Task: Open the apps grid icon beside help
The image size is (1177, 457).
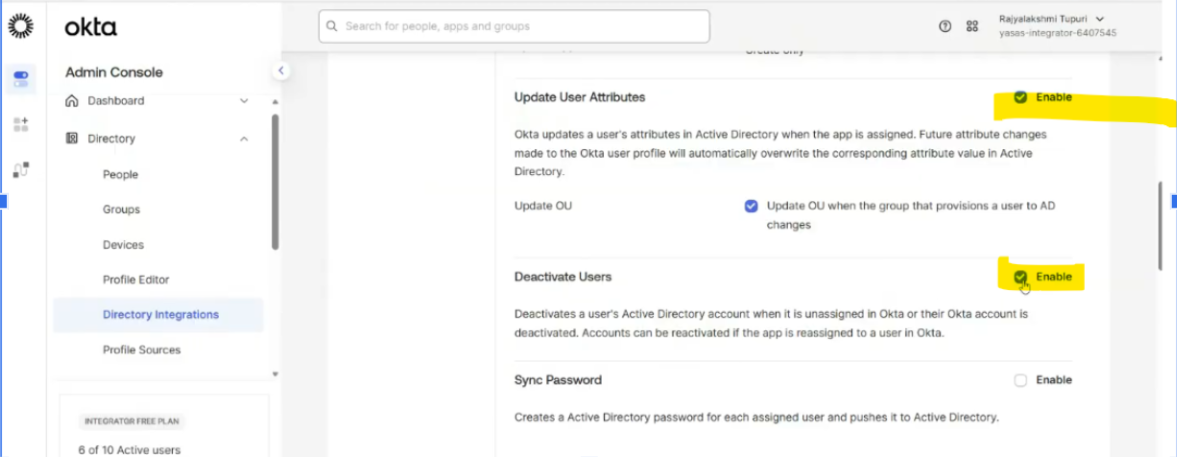Action: [972, 27]
